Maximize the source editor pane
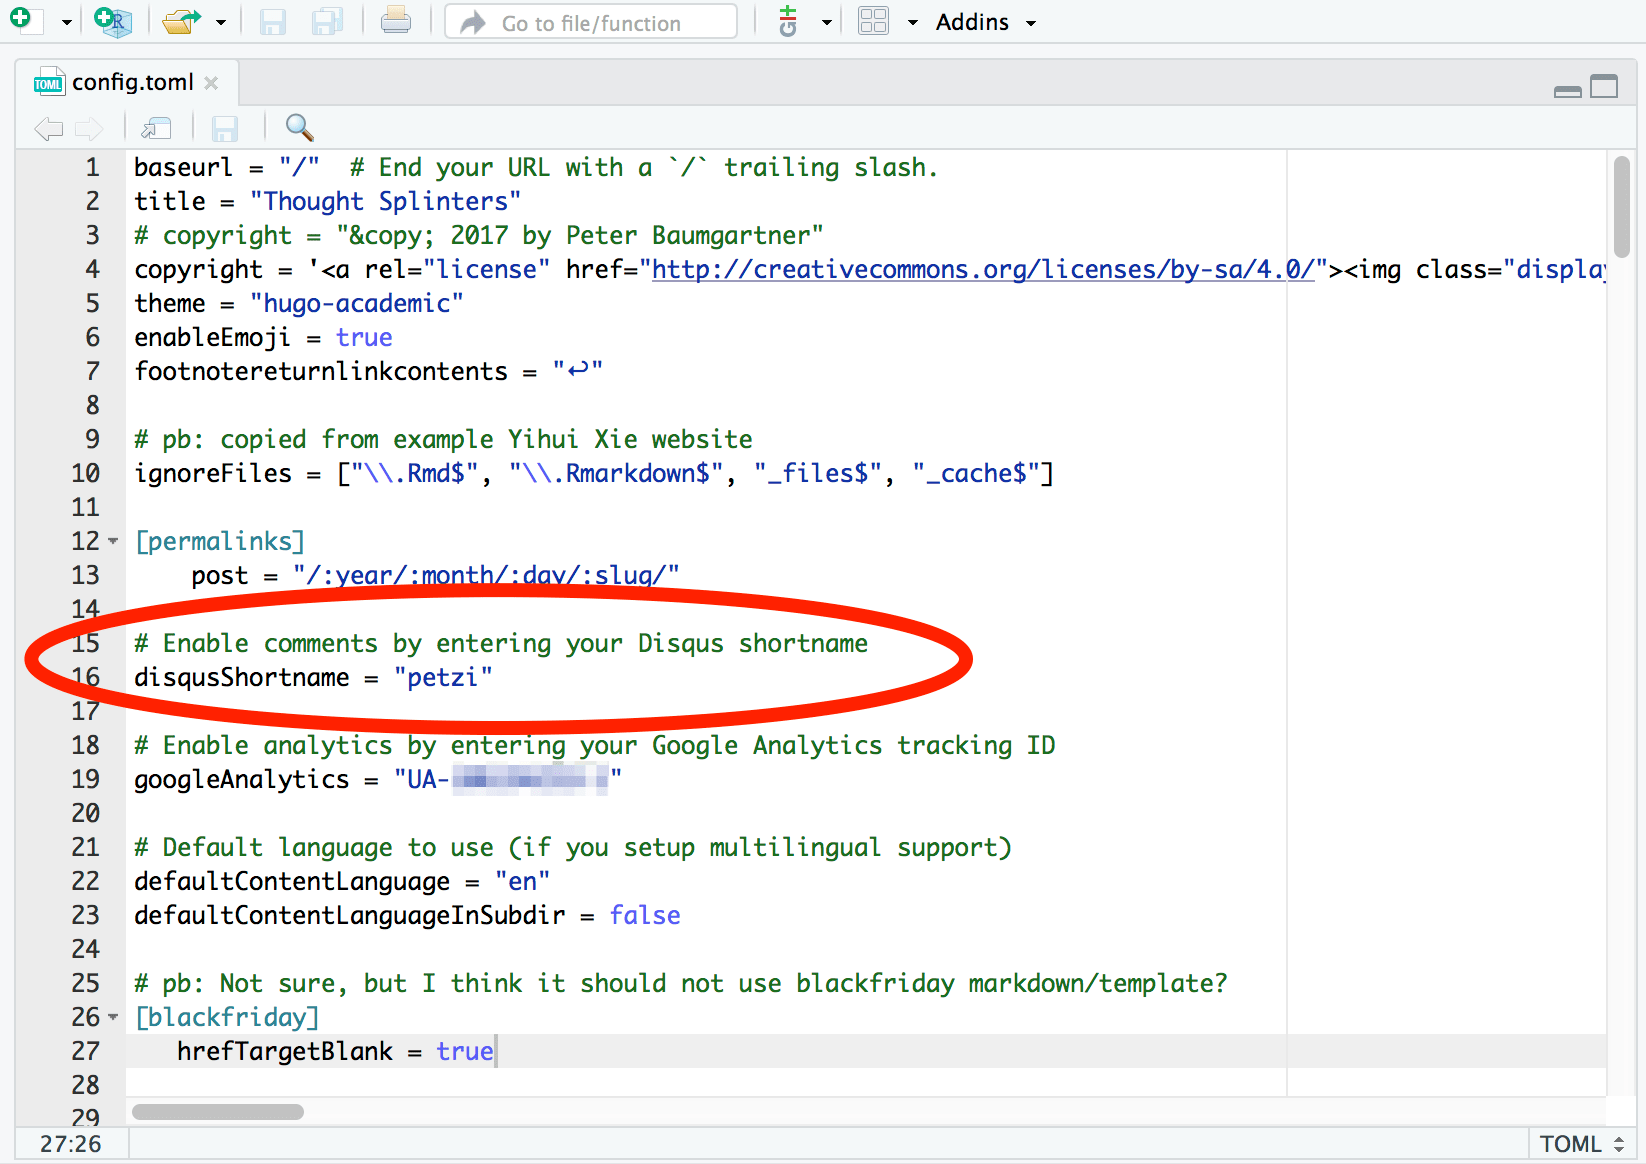1646x1164 pixels. click(x=1604, y=87)
